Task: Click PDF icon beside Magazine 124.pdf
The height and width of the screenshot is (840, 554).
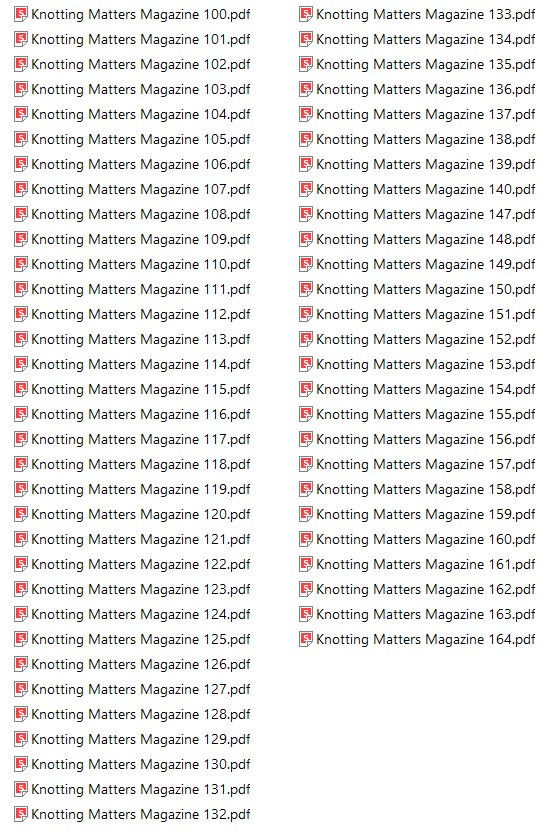Action: click(20, 614)
